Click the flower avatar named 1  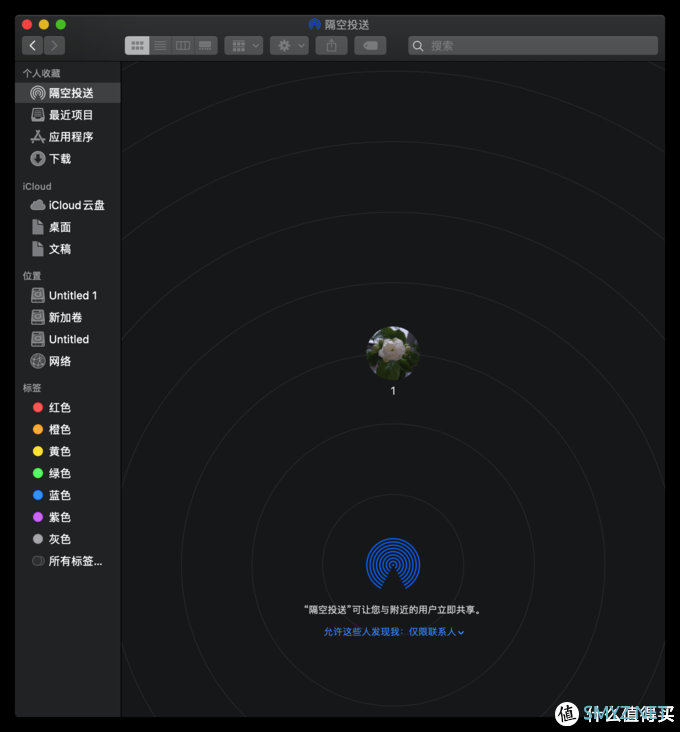point(393,353)
